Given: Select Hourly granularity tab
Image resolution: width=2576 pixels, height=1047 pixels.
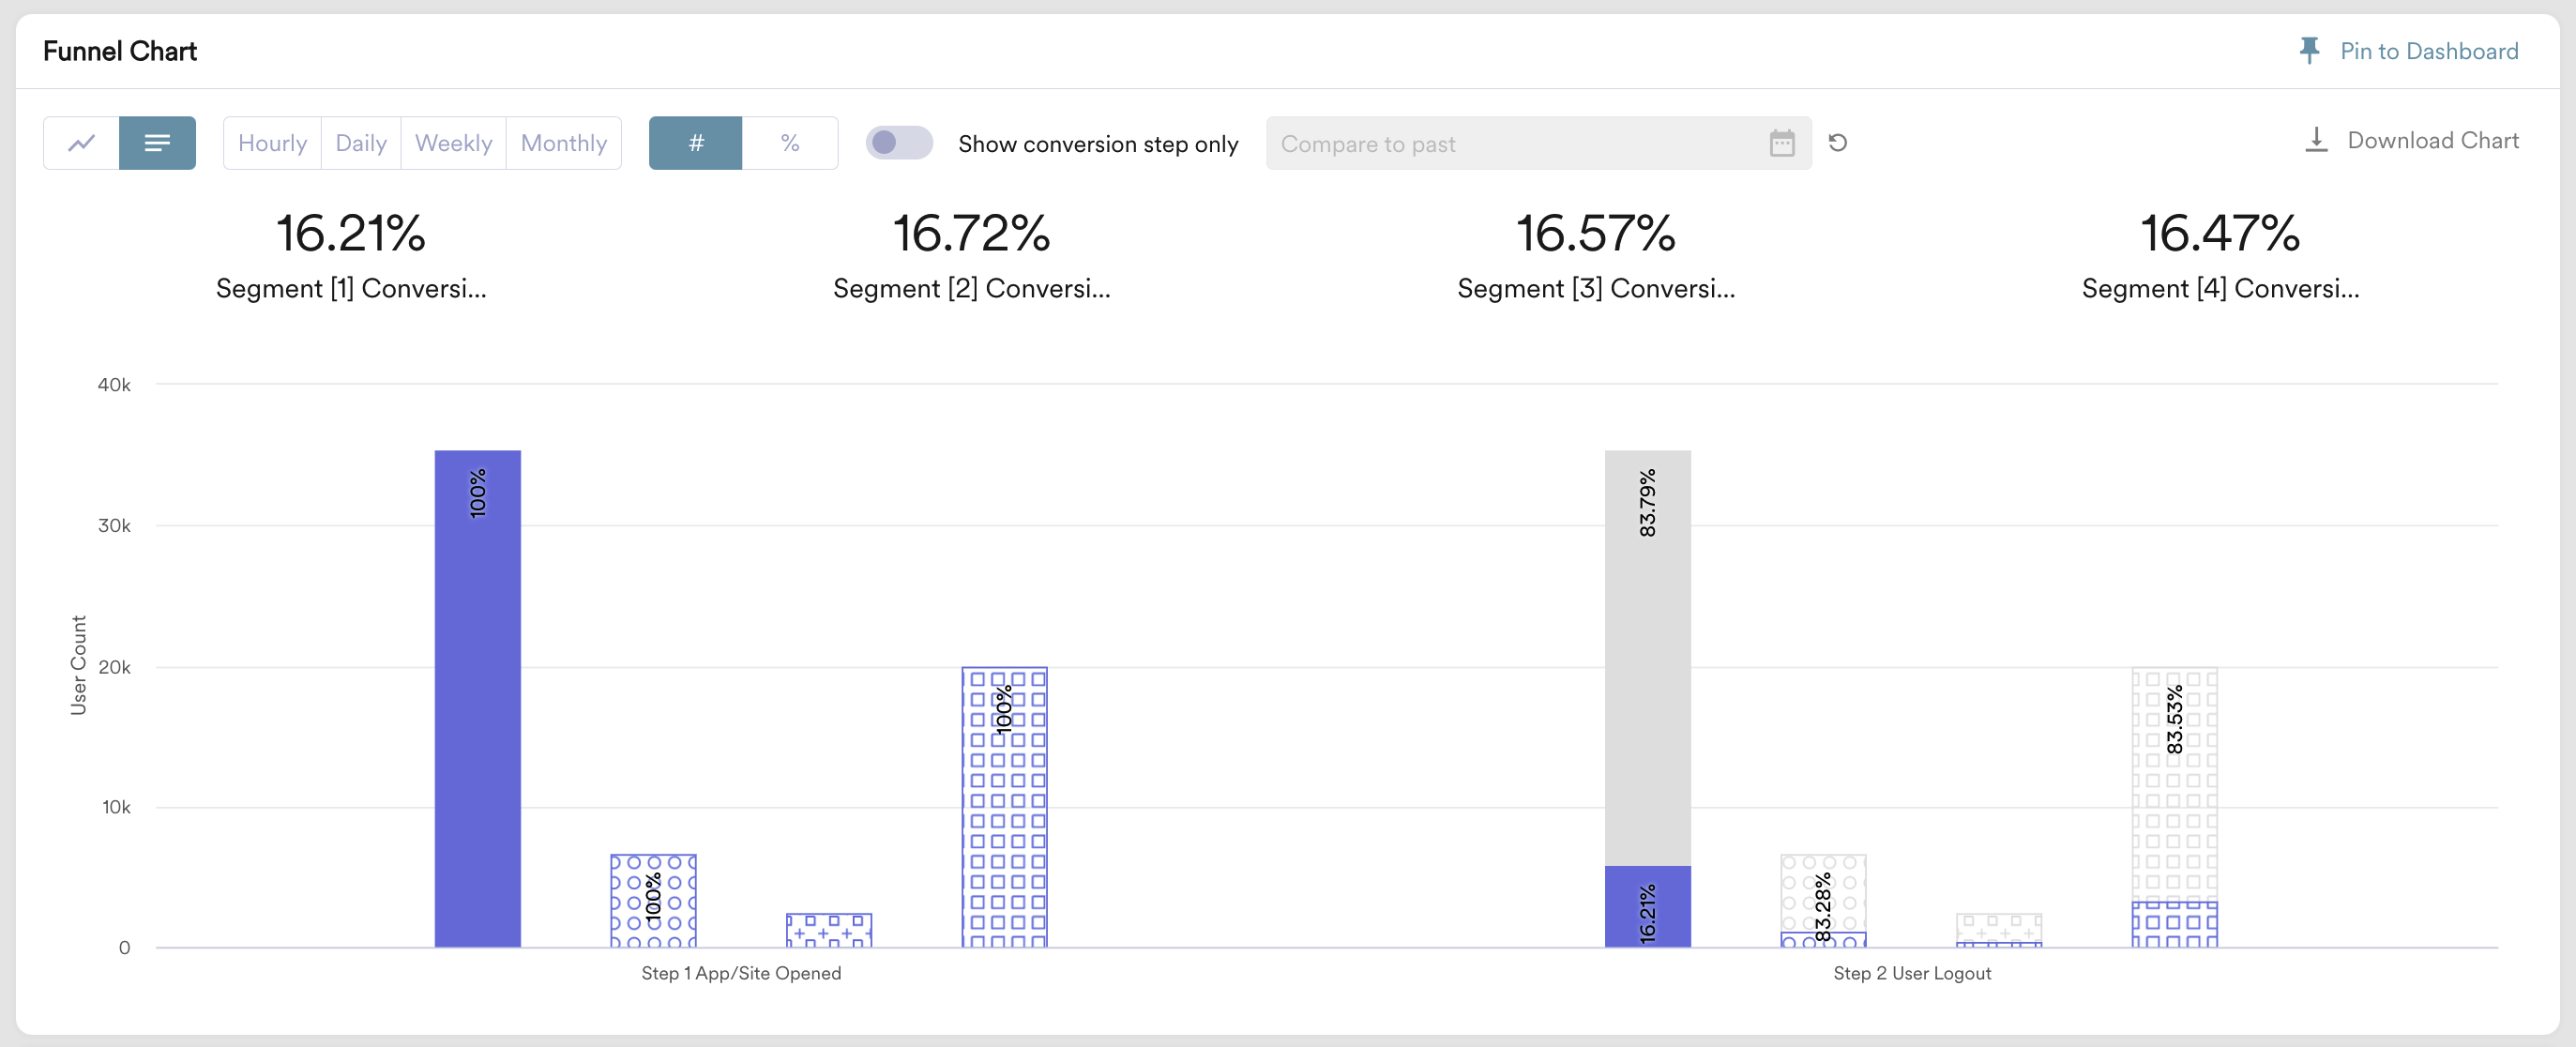Looking at the screenshot, I should click(x=272, y=143).
